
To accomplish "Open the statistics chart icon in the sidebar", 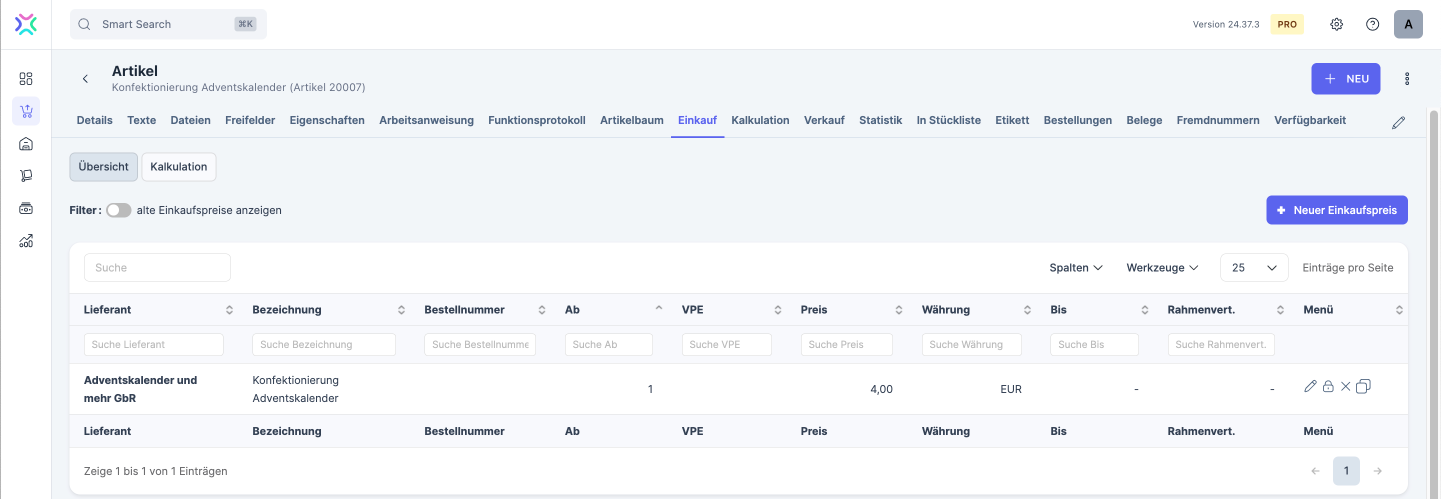I will (26, 241).
